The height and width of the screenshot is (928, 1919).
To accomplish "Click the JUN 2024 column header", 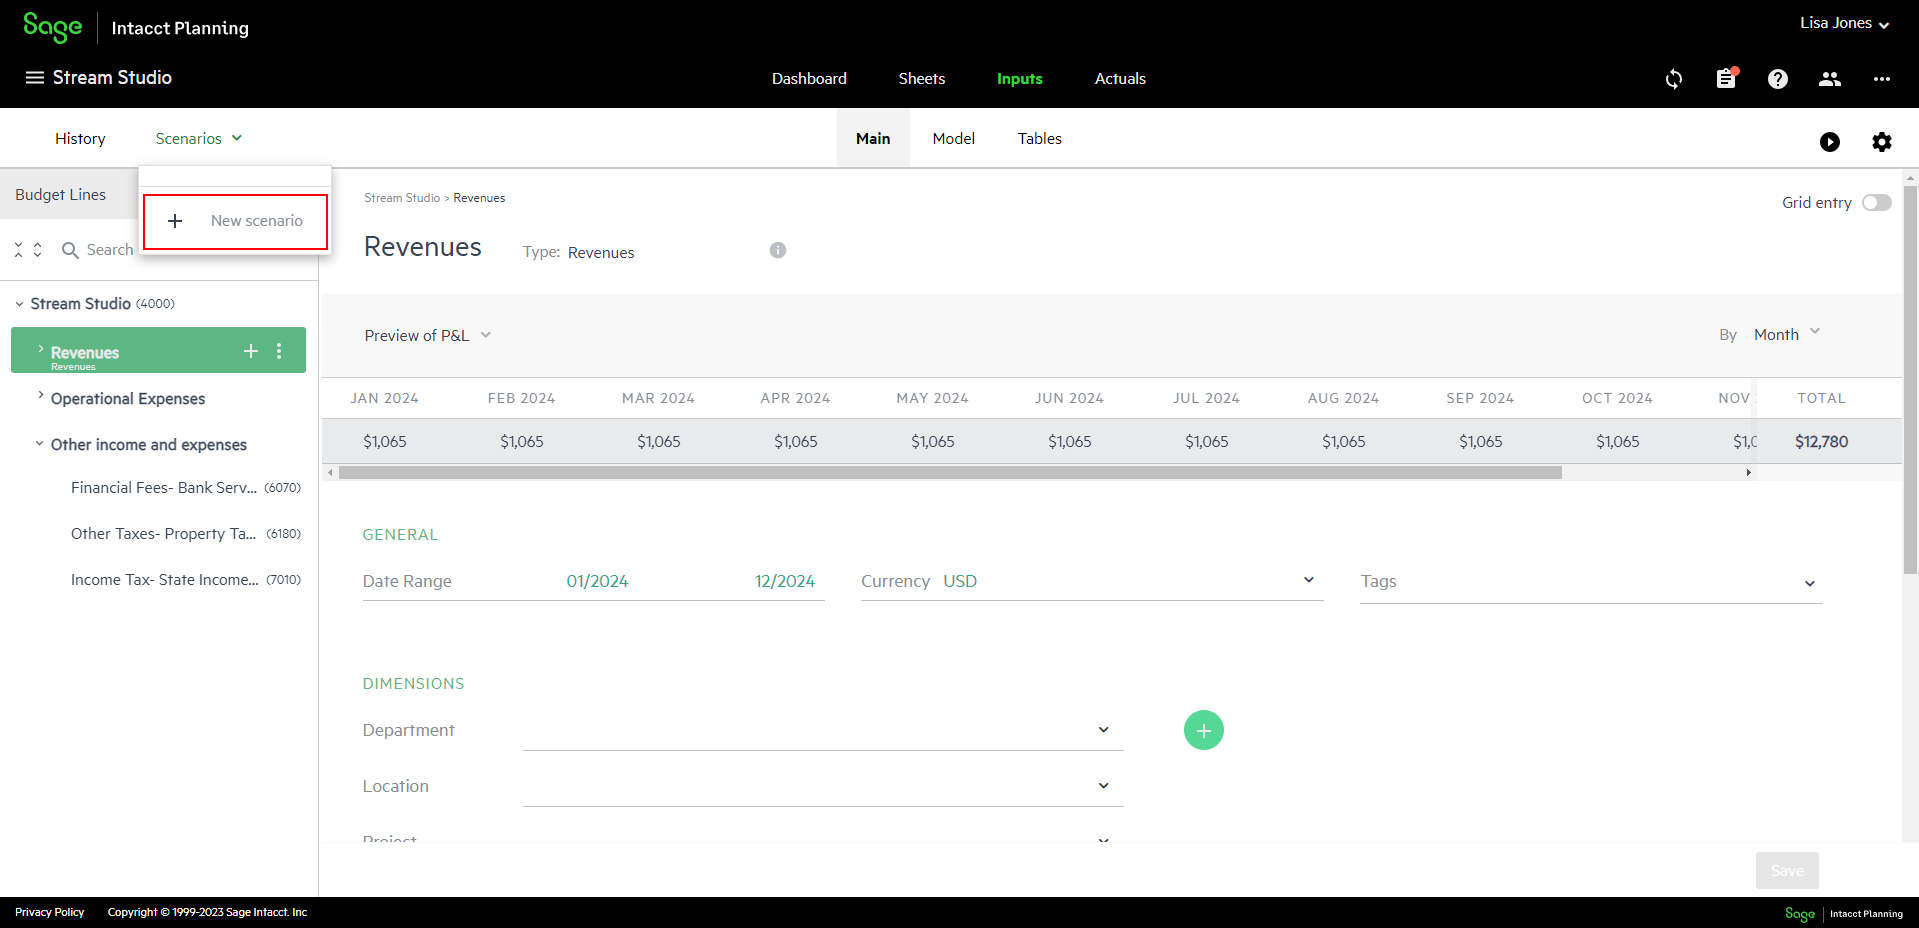I will [x=1069, y=398].
